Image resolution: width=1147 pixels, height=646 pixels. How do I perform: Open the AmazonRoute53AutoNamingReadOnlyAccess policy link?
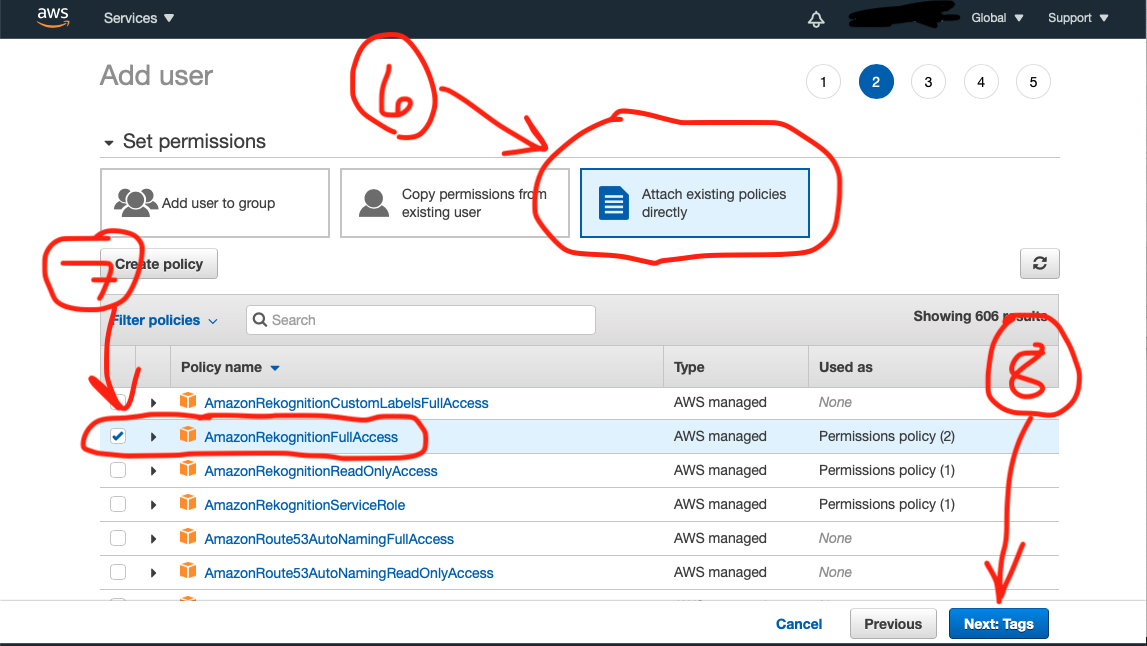(x=348, y=573)
